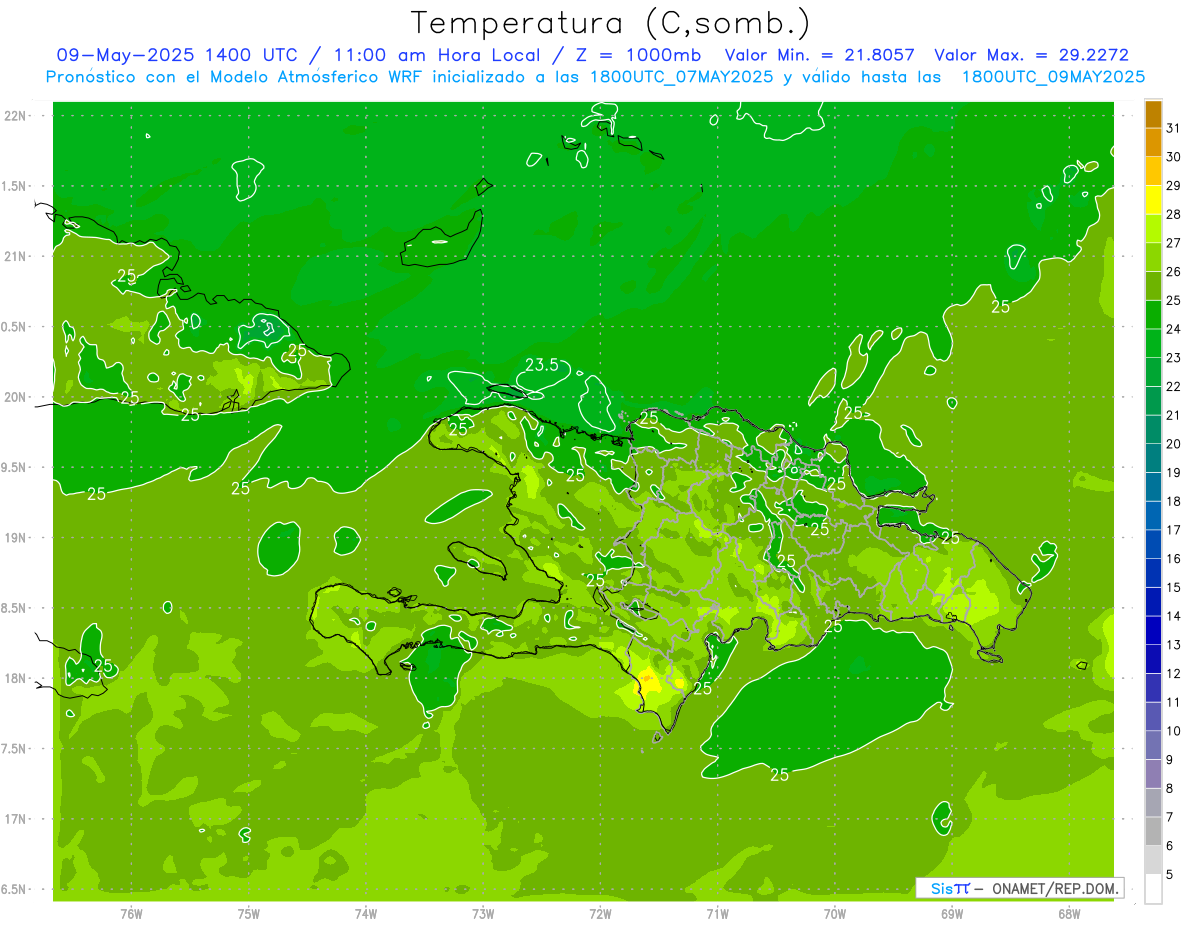The width and height of the screenshot is (1200, 927).
Task: Click 'Valor Min. = 21.8057' text
Action: coord(819,55)
